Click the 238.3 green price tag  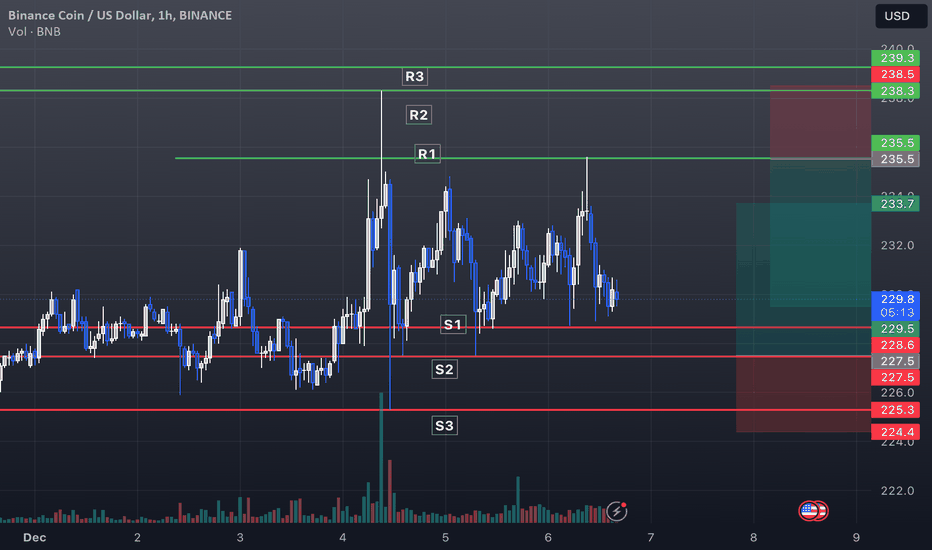[895, 91]
